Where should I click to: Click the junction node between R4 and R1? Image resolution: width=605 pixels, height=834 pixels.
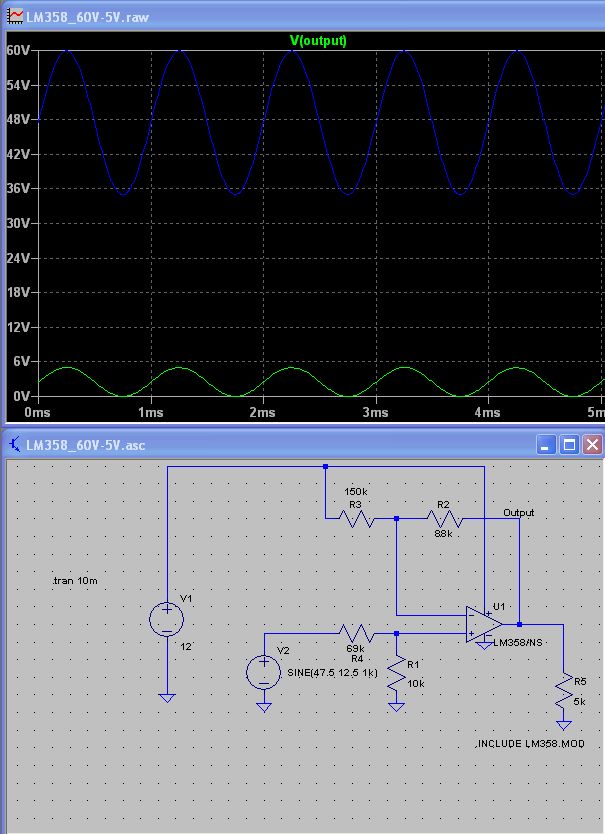[396, 633]
